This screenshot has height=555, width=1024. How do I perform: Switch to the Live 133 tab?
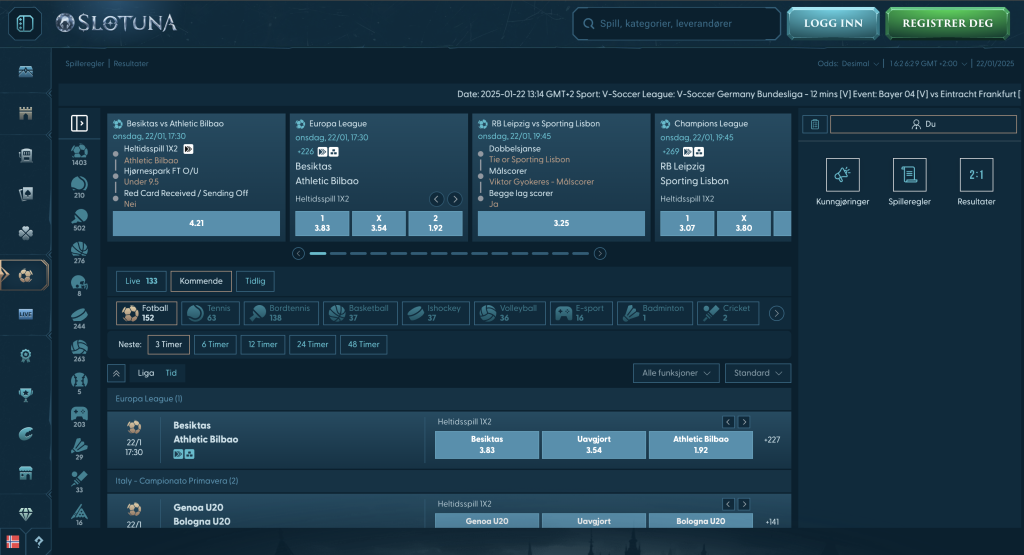141,281
